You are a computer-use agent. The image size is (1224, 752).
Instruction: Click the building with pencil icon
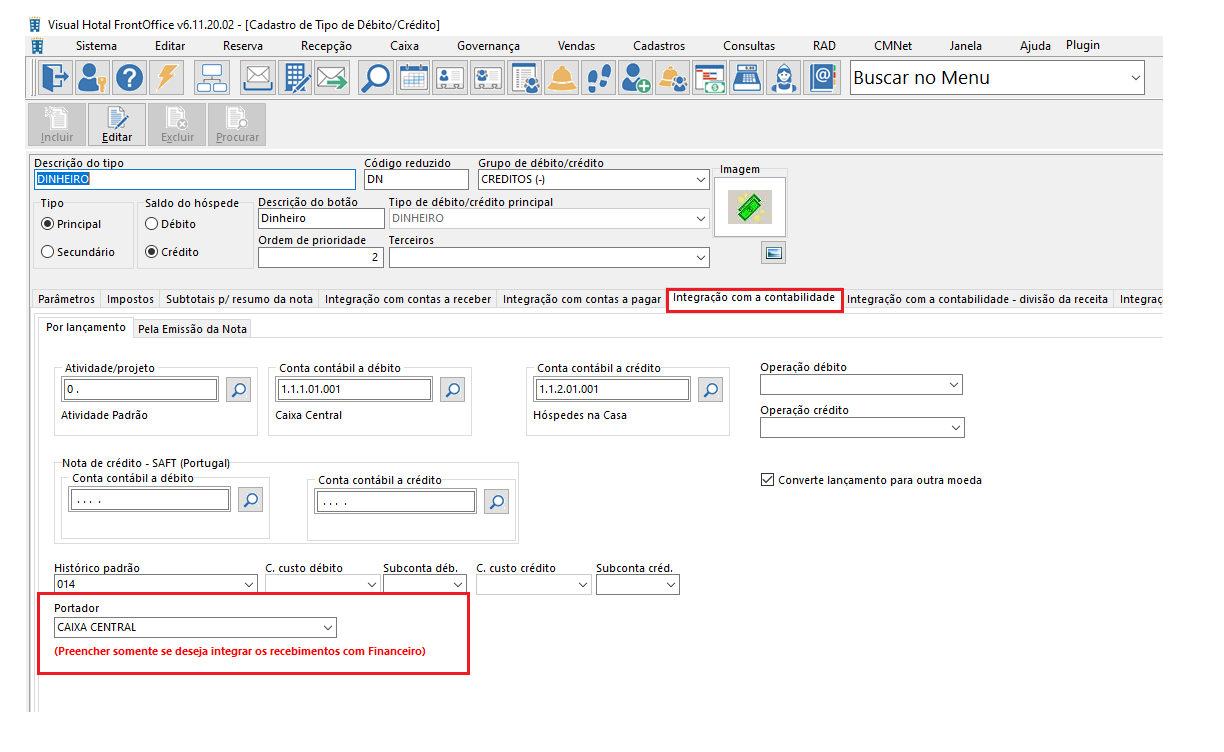[296, 77]
